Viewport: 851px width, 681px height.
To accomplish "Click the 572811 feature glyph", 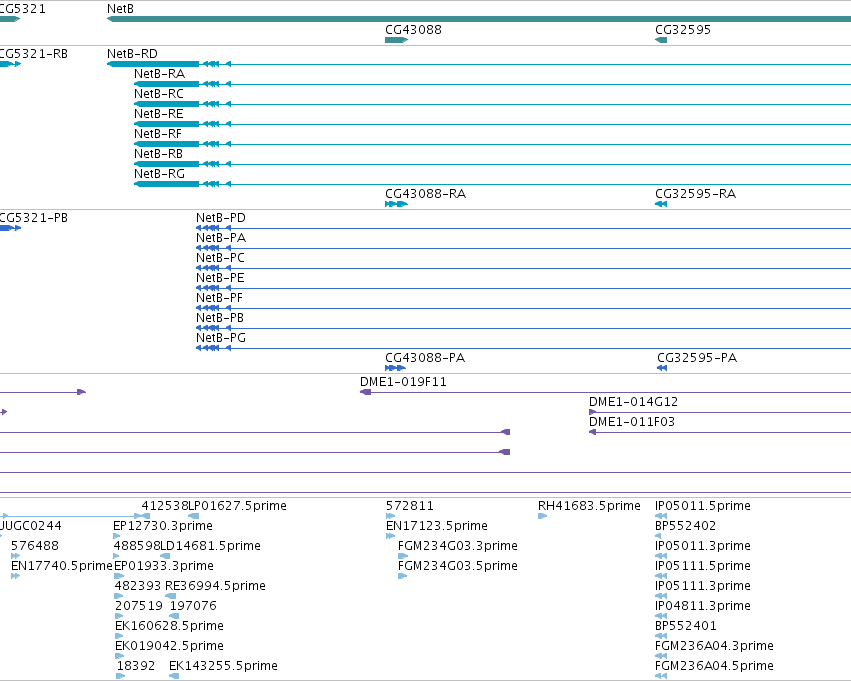I will click(x=390, y=516).
